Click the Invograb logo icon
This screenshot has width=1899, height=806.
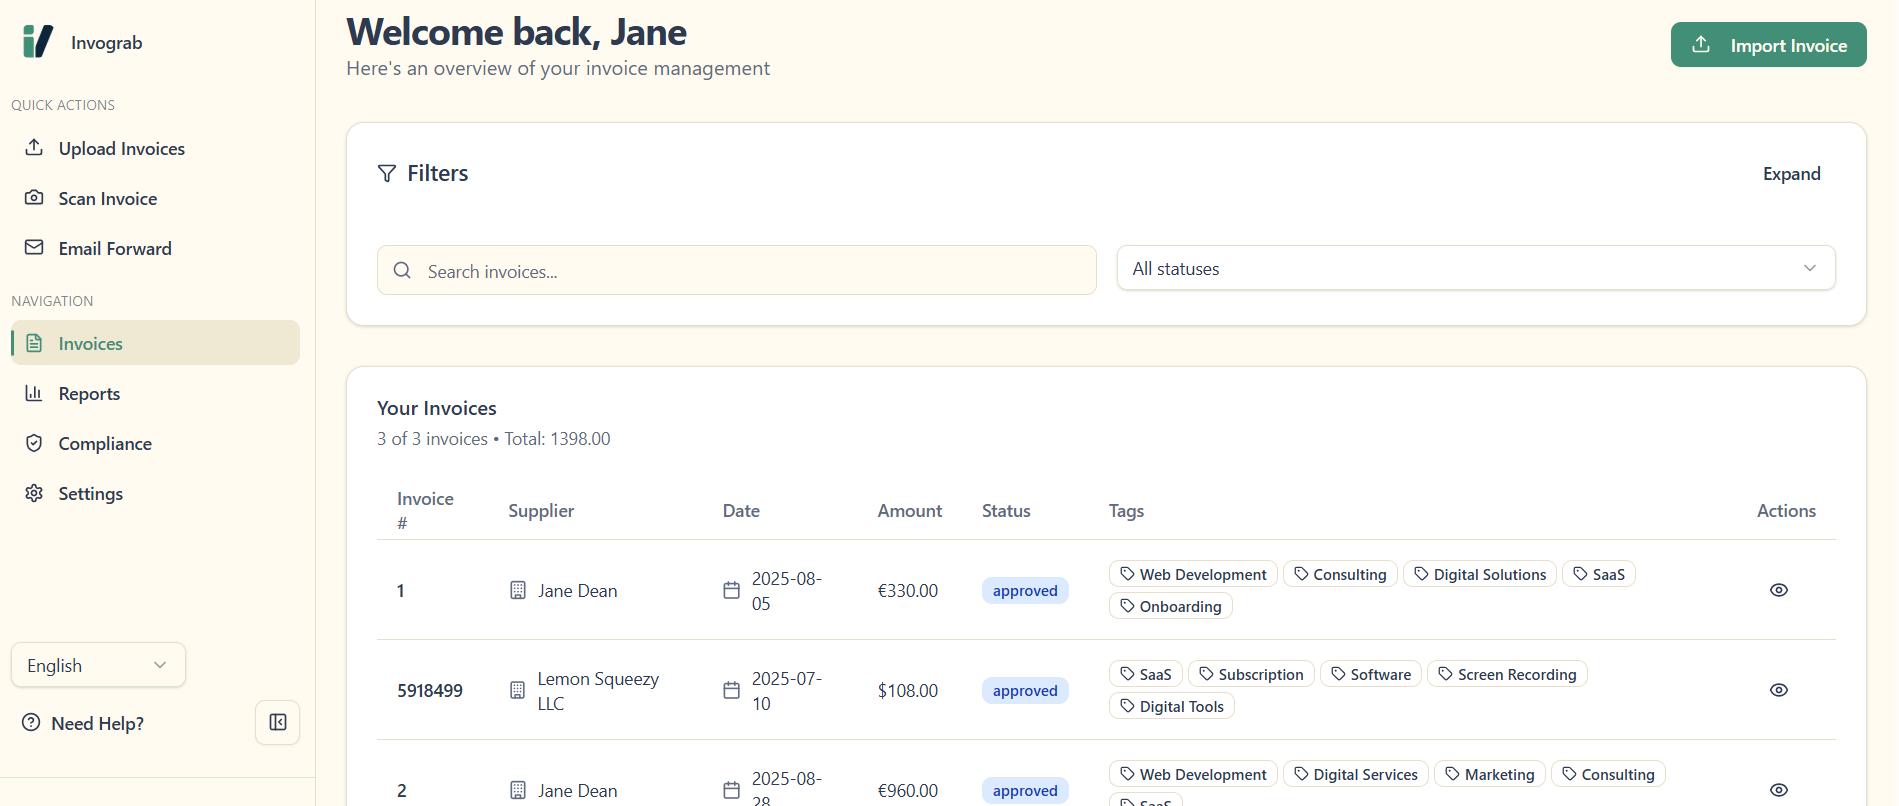tap(37, 42)
